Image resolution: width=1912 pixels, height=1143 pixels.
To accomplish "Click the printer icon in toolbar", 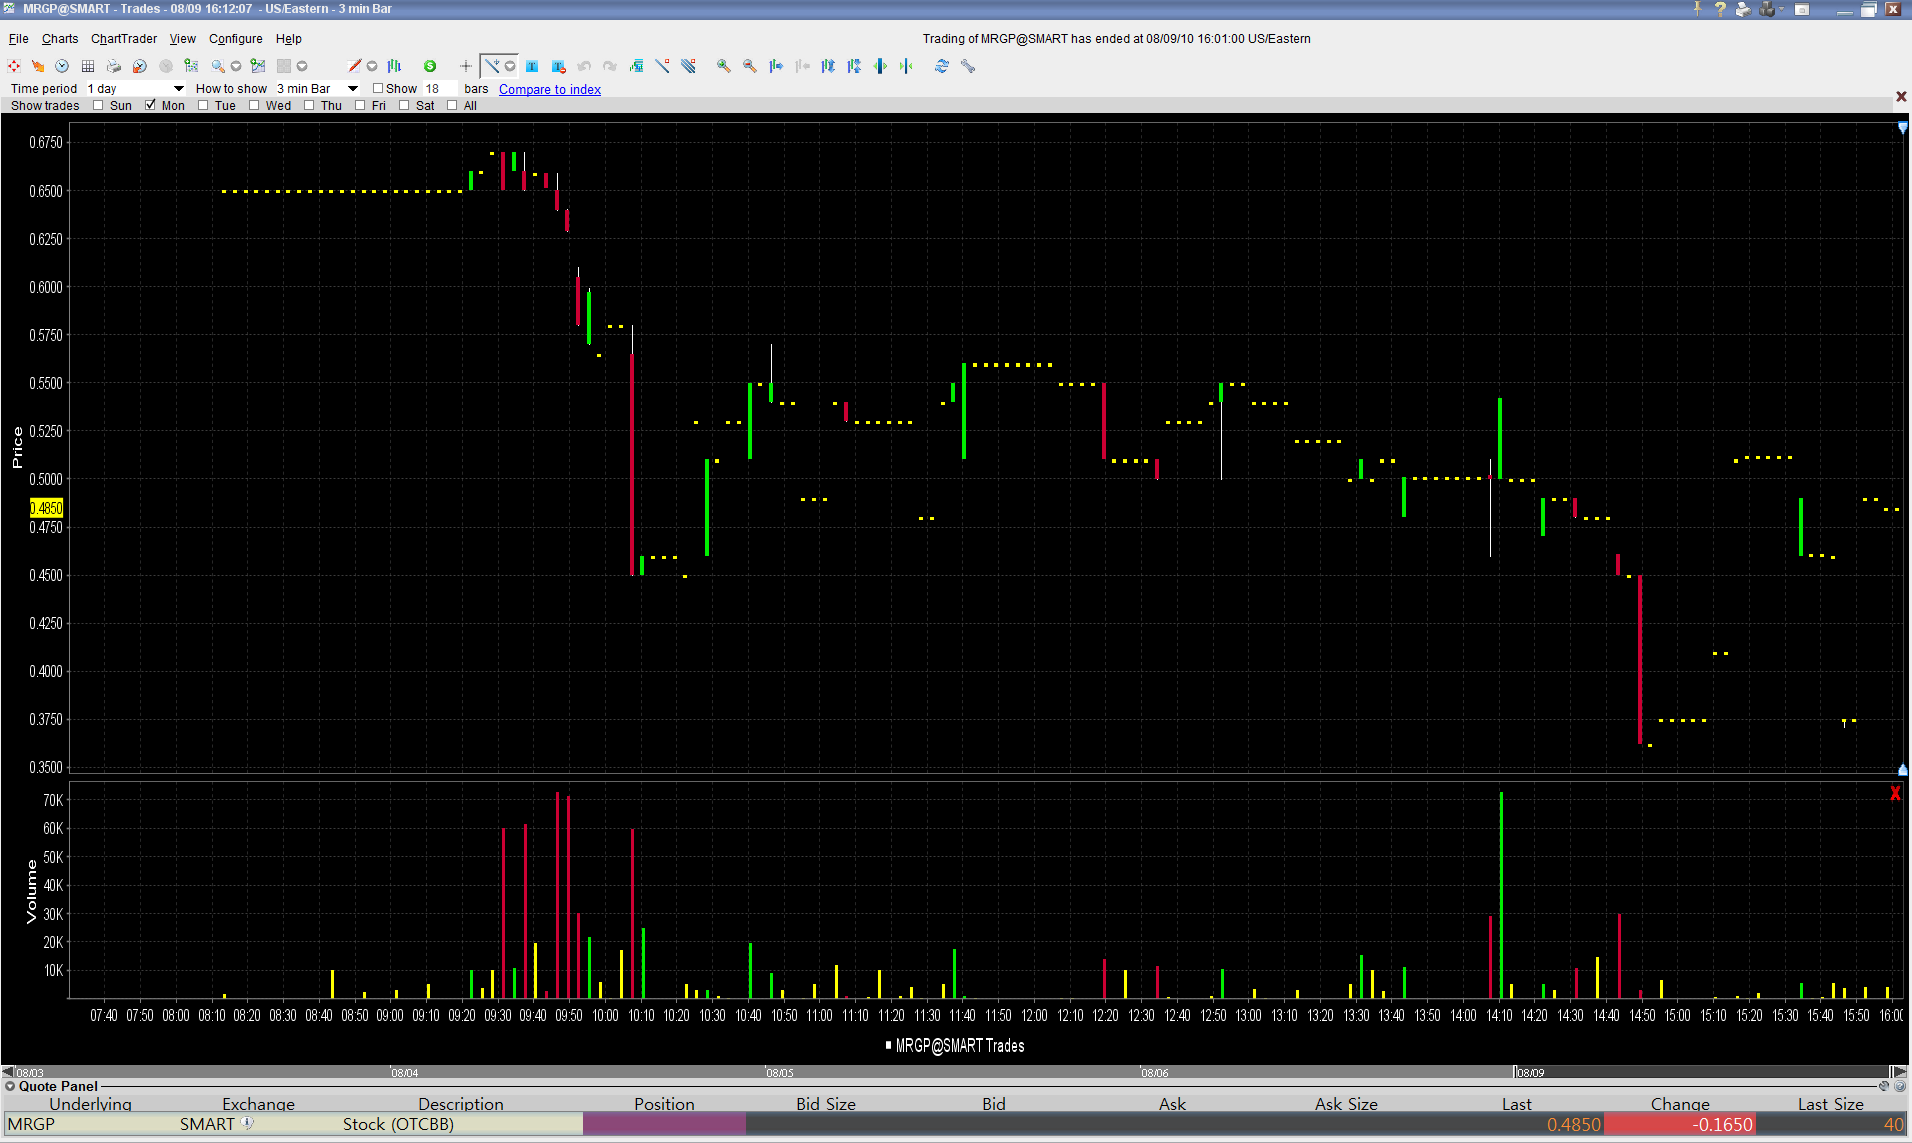I will click(x=114, y=66).
